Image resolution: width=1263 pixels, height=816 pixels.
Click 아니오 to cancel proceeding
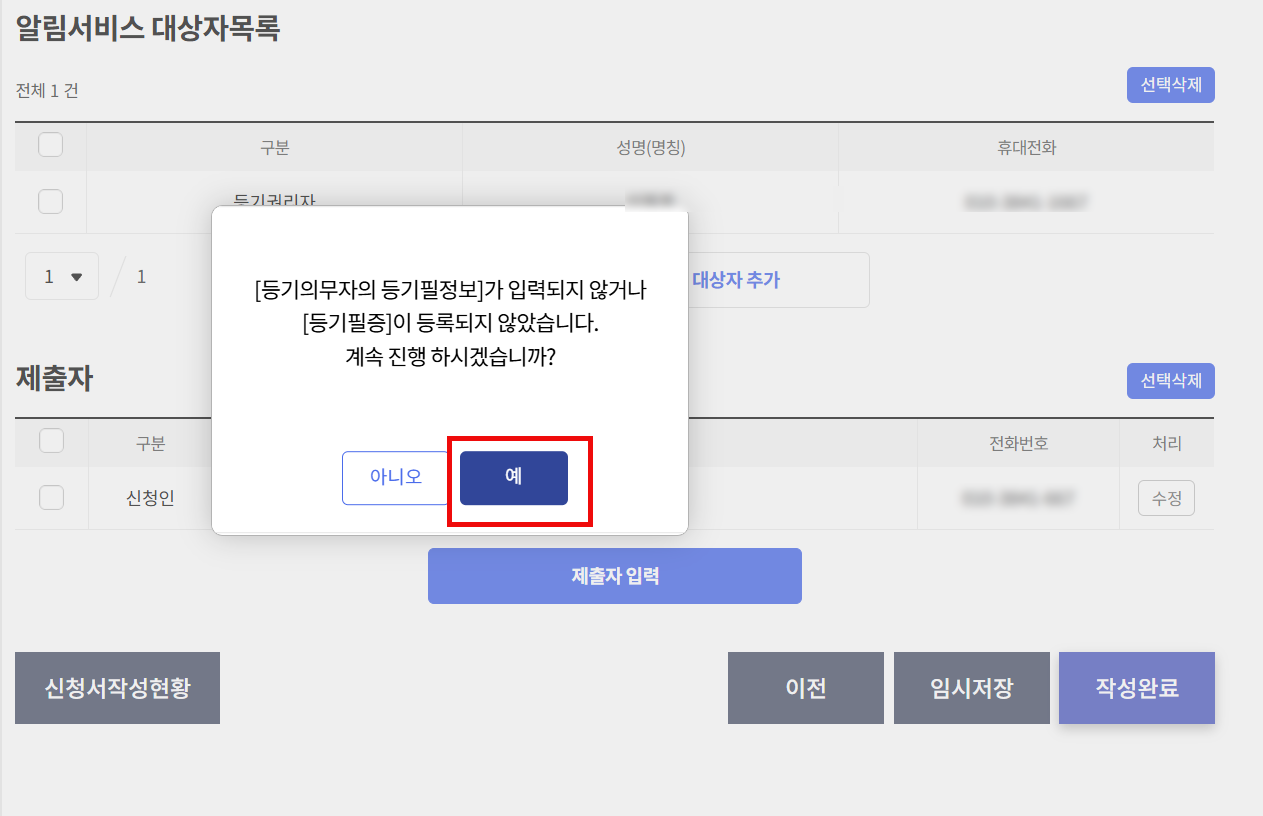coord(395,478)
